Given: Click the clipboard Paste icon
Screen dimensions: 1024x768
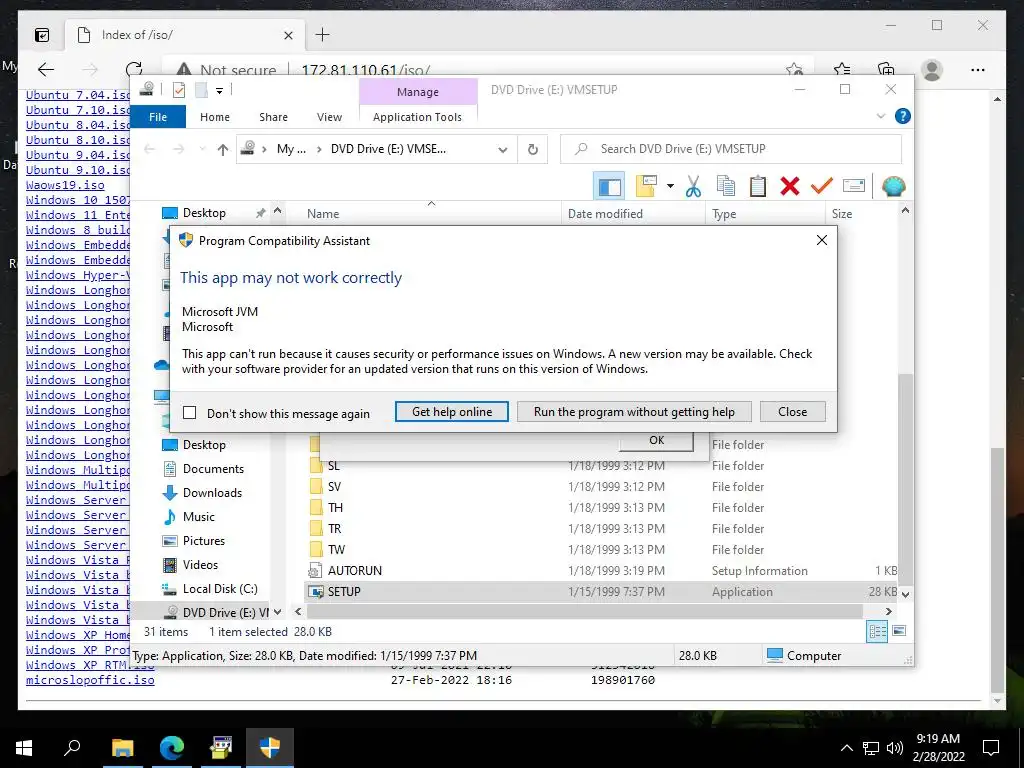Looking at the screenshot, I should coord(758,186).
